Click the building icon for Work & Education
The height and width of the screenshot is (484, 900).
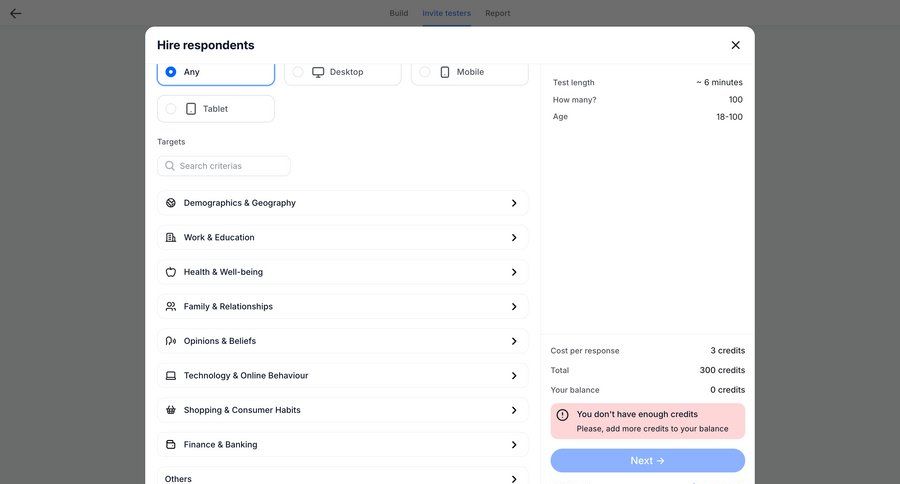(x=171, y=238)
